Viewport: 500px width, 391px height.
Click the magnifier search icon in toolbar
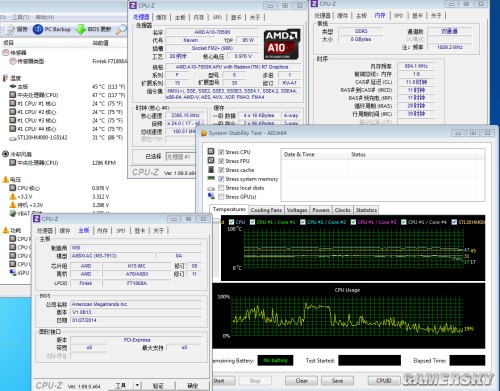121,30
